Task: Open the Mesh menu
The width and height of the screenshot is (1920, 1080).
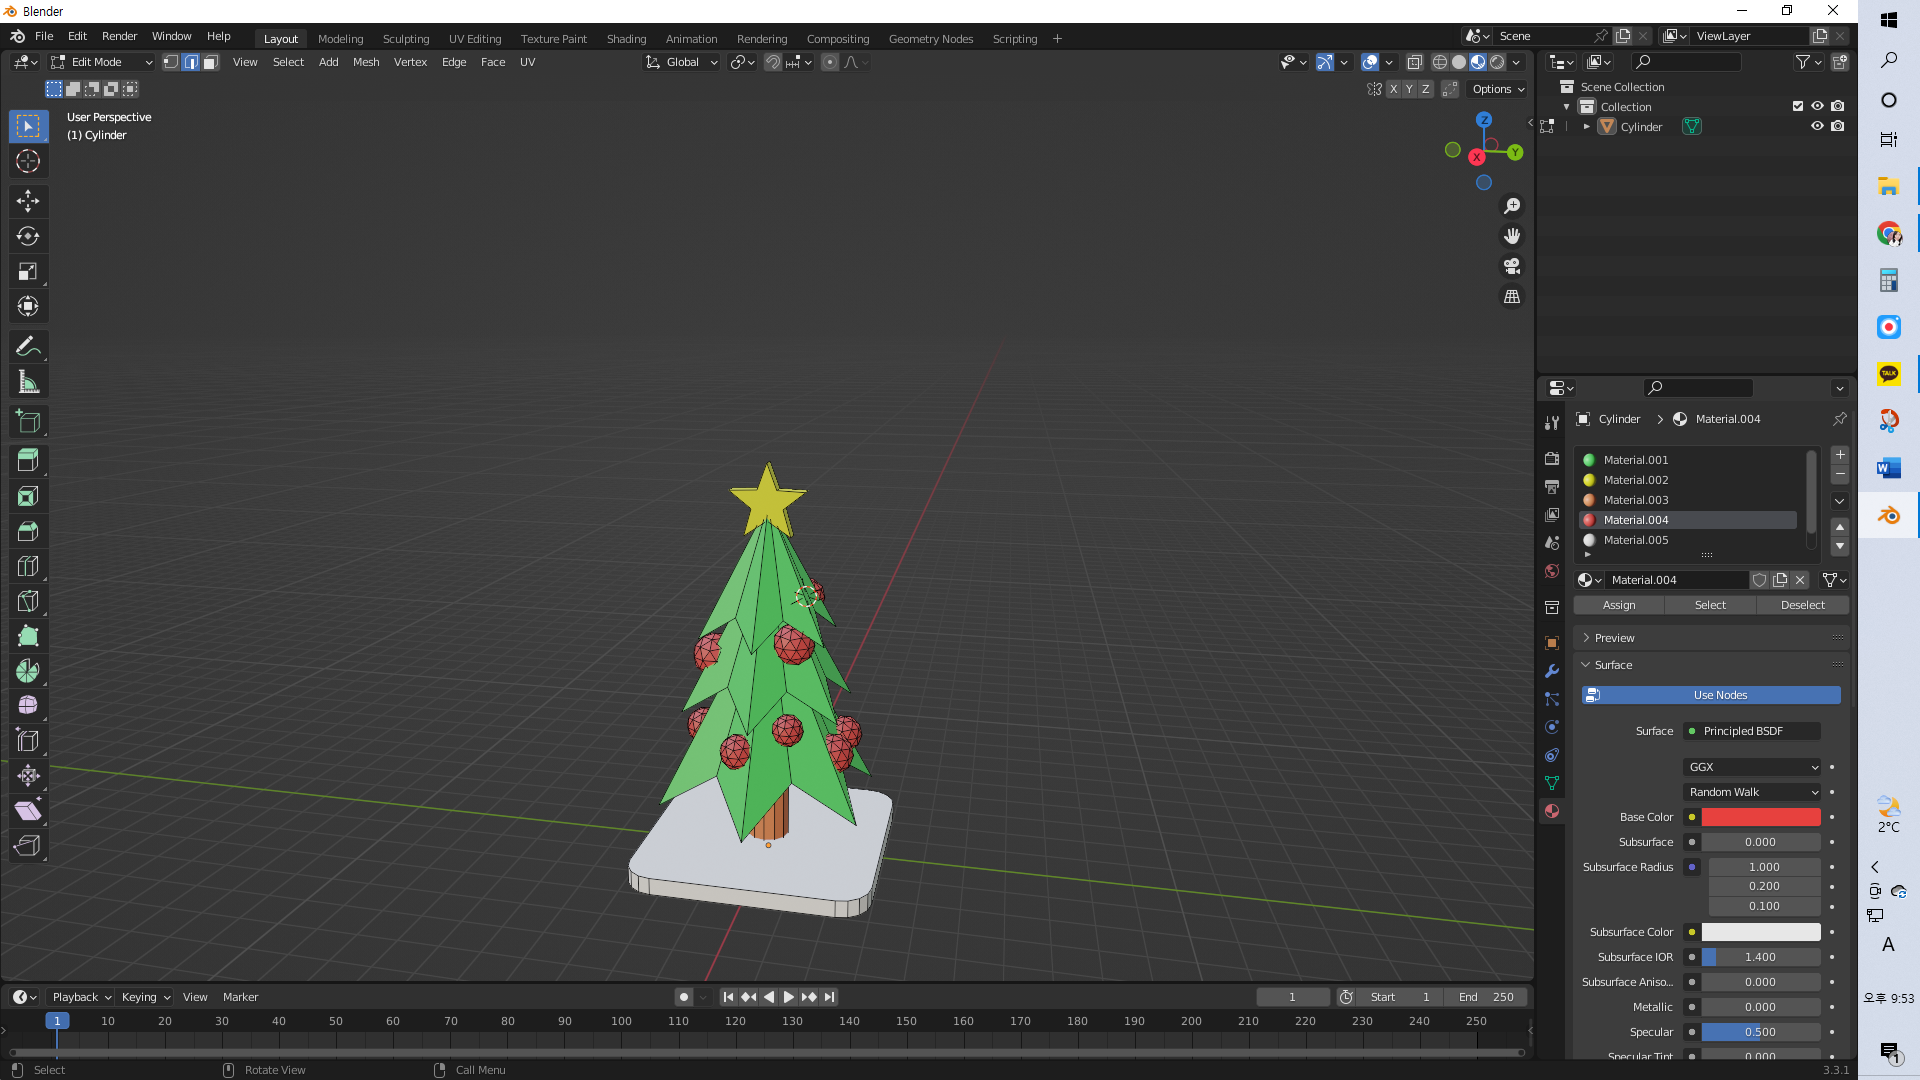Action: pos(366,62)
